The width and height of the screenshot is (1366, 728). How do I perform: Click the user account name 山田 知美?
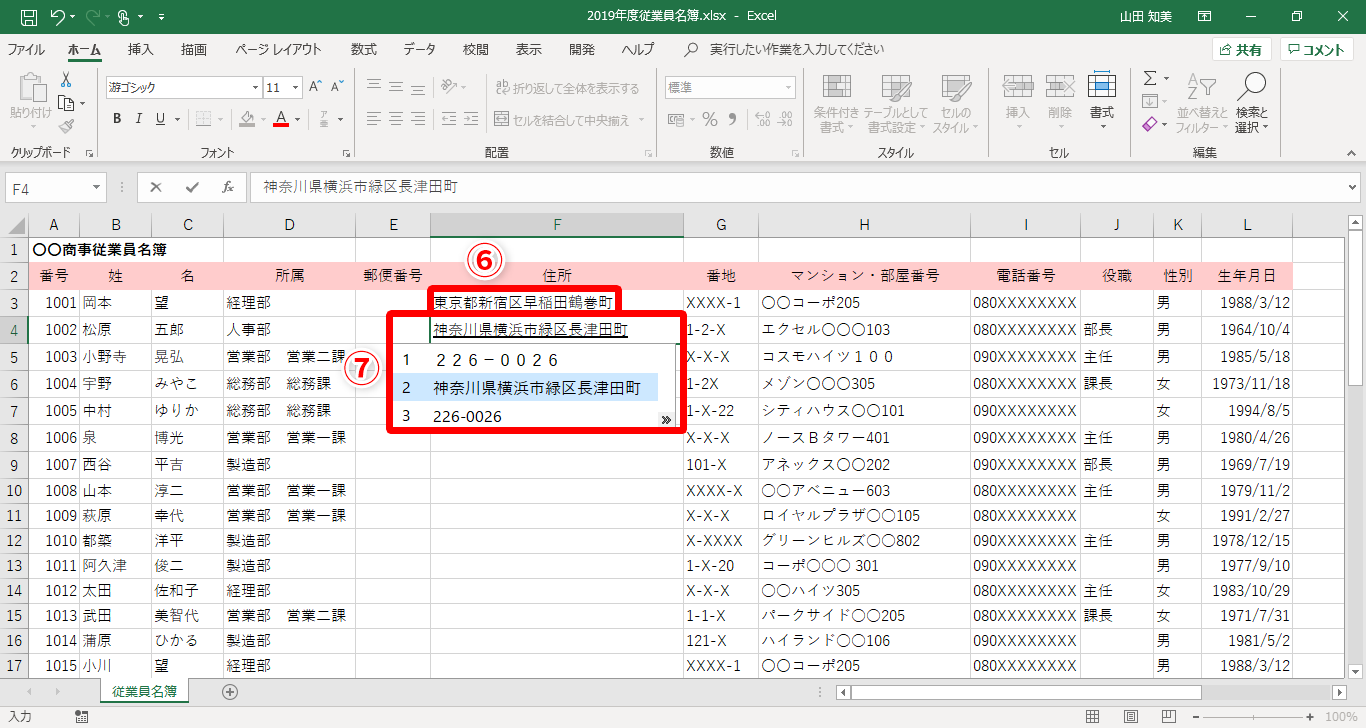coord(1146,16)
